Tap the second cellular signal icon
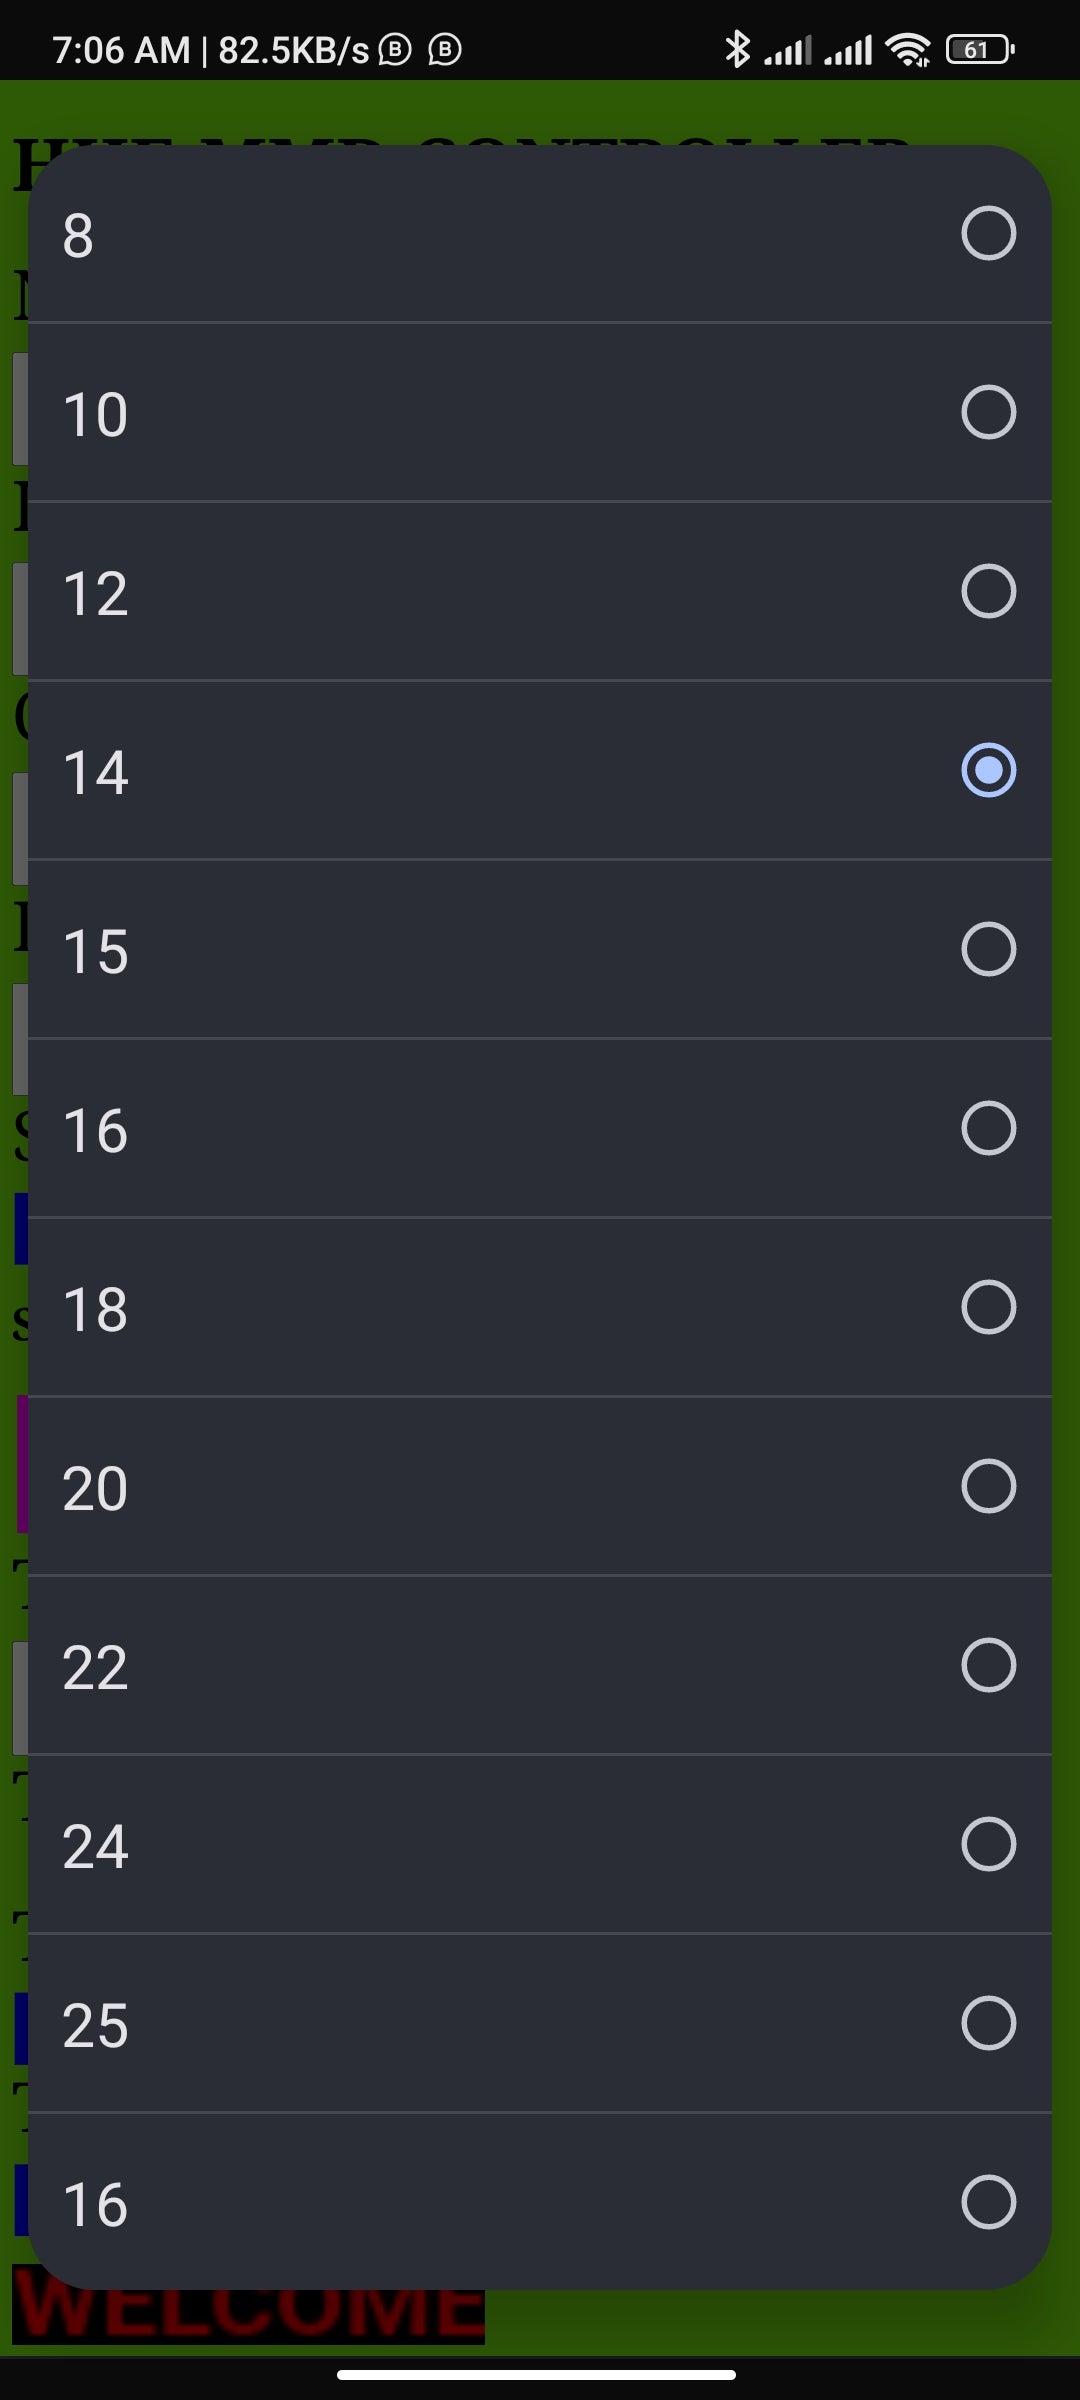The image size is (1080, 2400). click(x=848, y=50)
